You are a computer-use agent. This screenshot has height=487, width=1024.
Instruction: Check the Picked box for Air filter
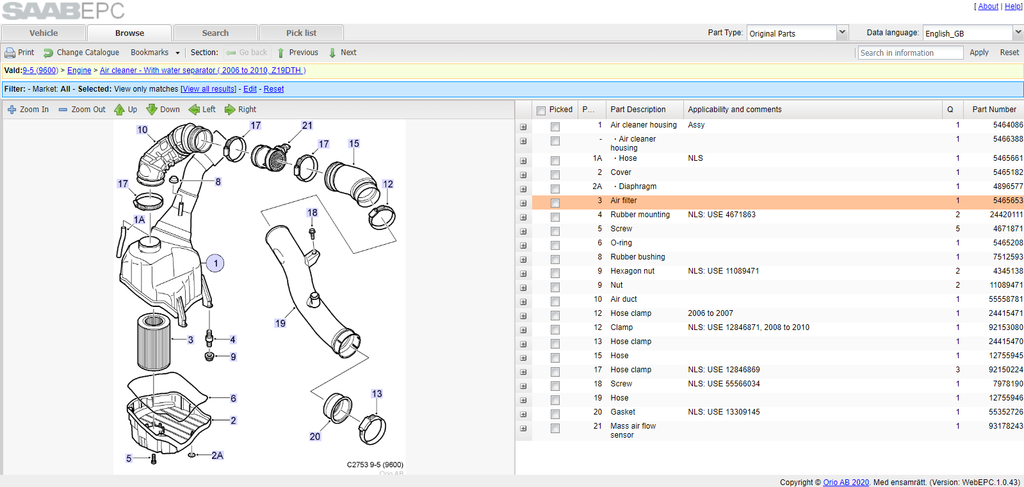tap(554, 203)
